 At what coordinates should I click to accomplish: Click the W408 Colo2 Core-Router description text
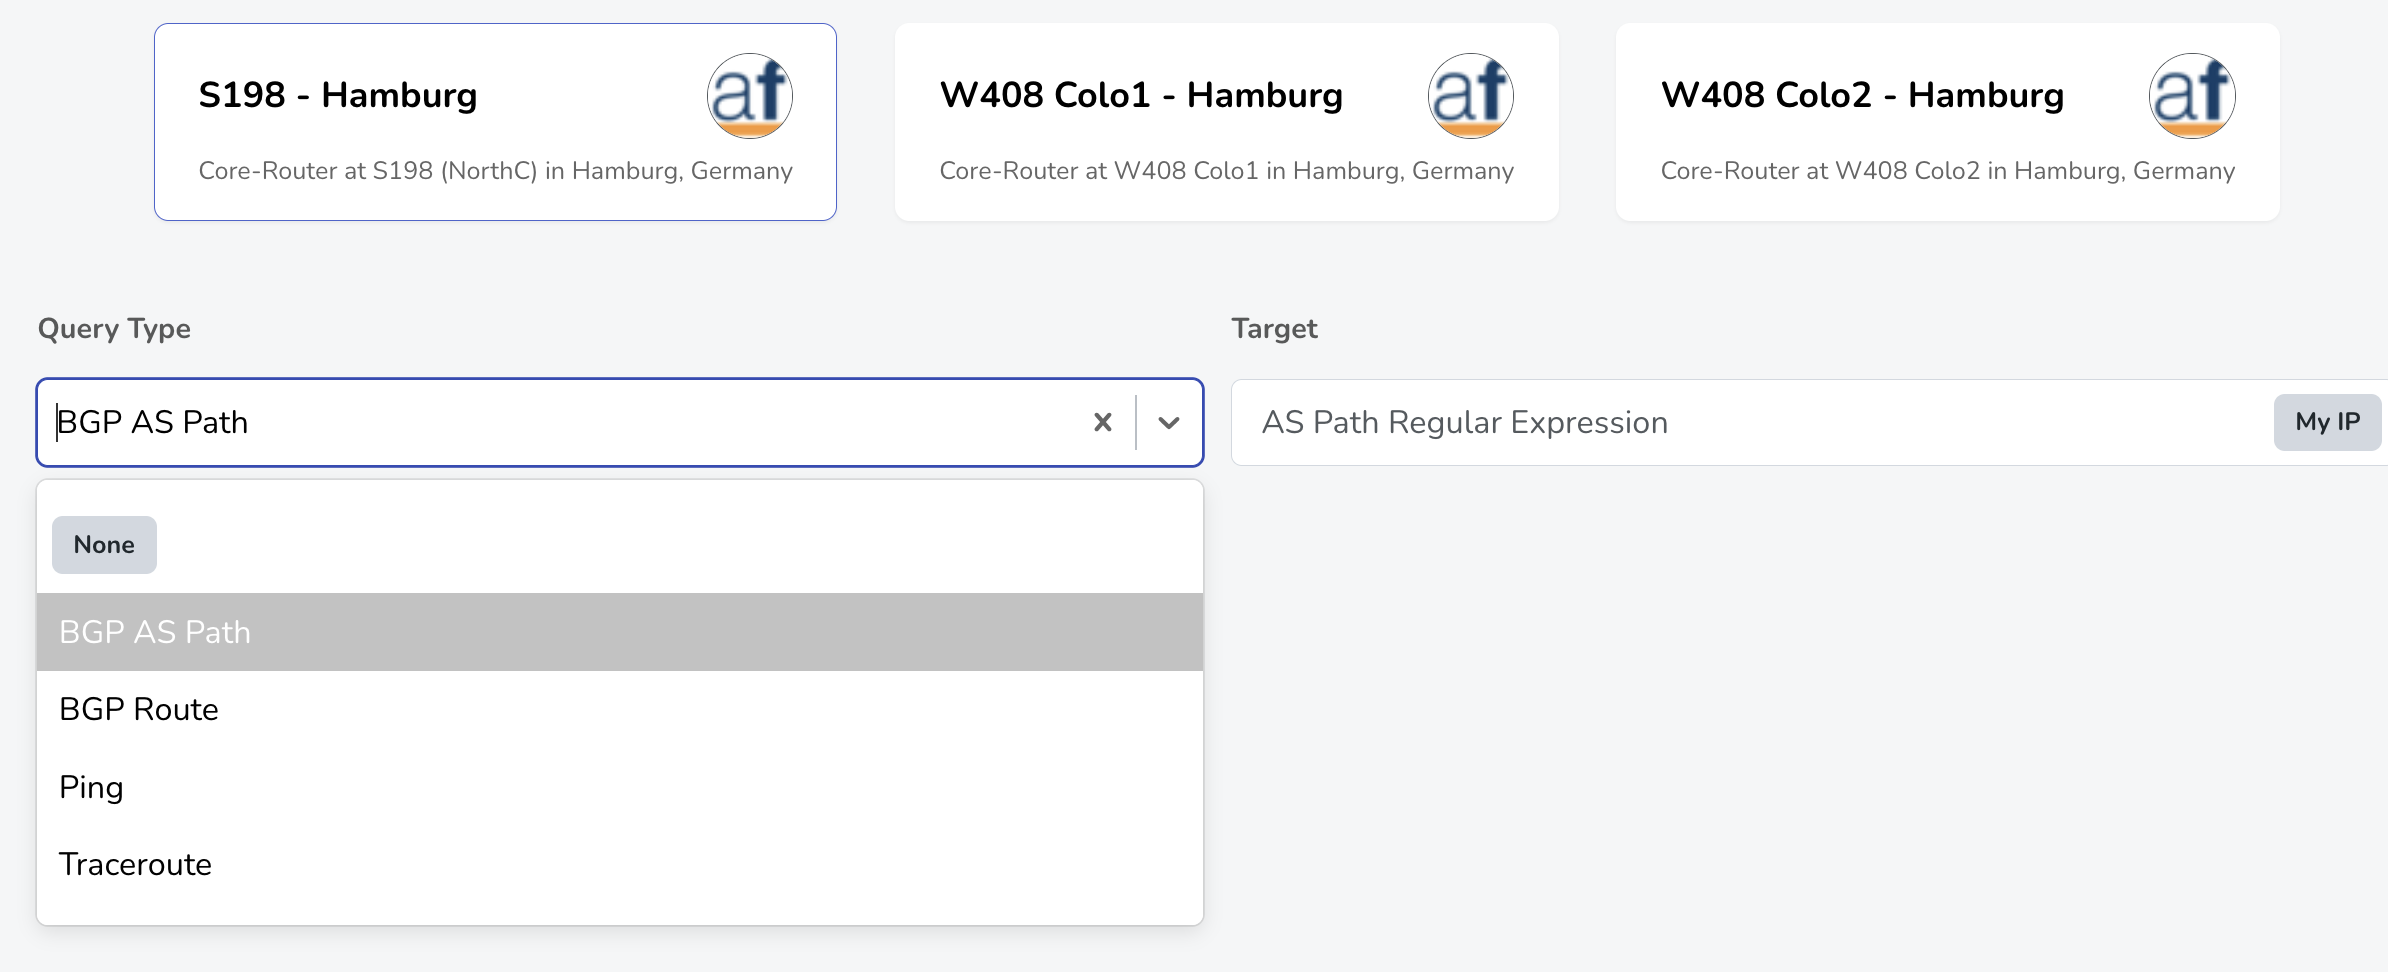coord(1947,171)
